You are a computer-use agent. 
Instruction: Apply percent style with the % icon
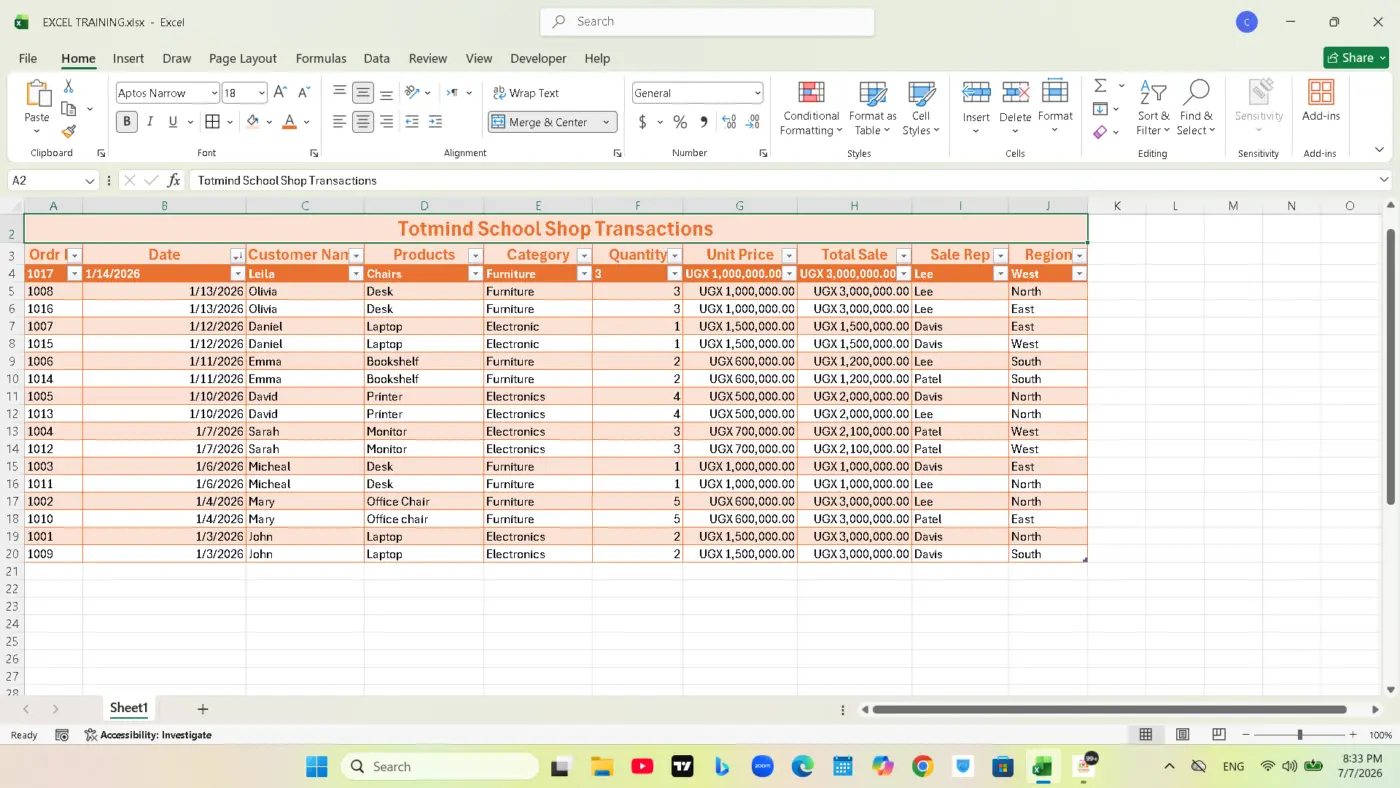(x=680, y=122)
